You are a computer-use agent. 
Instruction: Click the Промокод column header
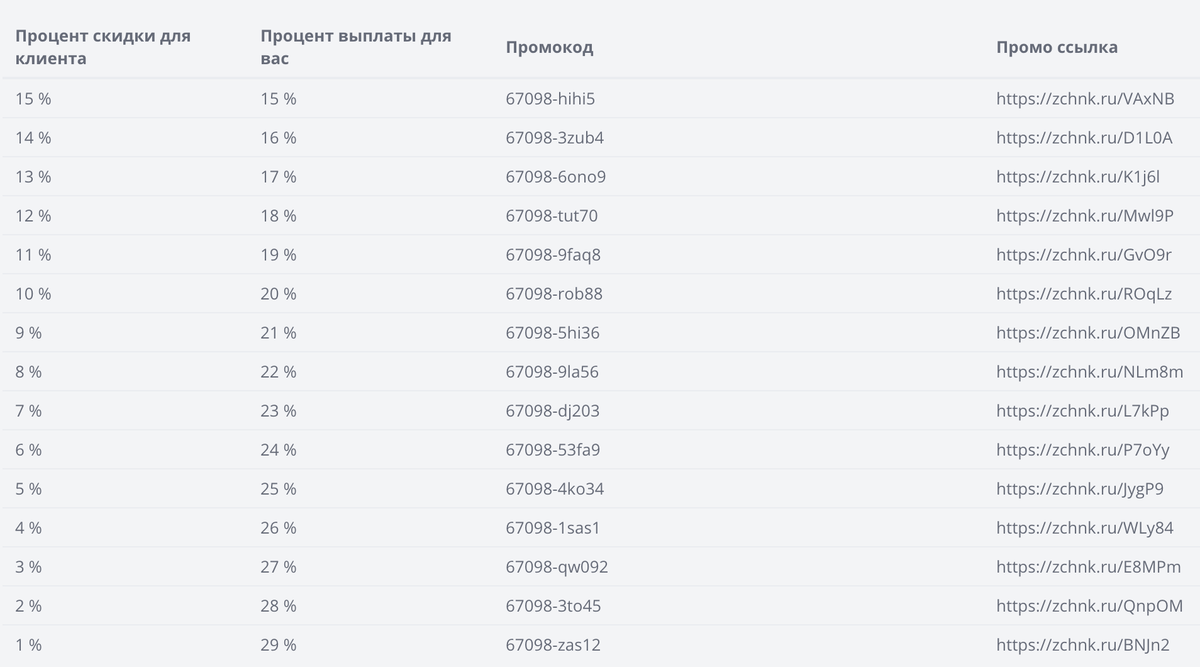[x=549, y=47]
